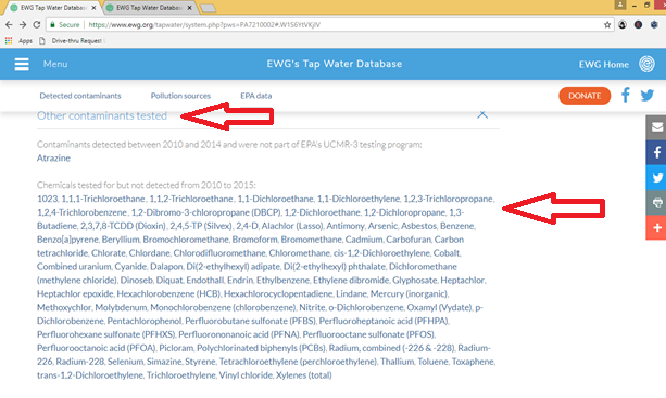Print page using side bar icon
This screenshot has width=666, height=398.
point(657,203)
